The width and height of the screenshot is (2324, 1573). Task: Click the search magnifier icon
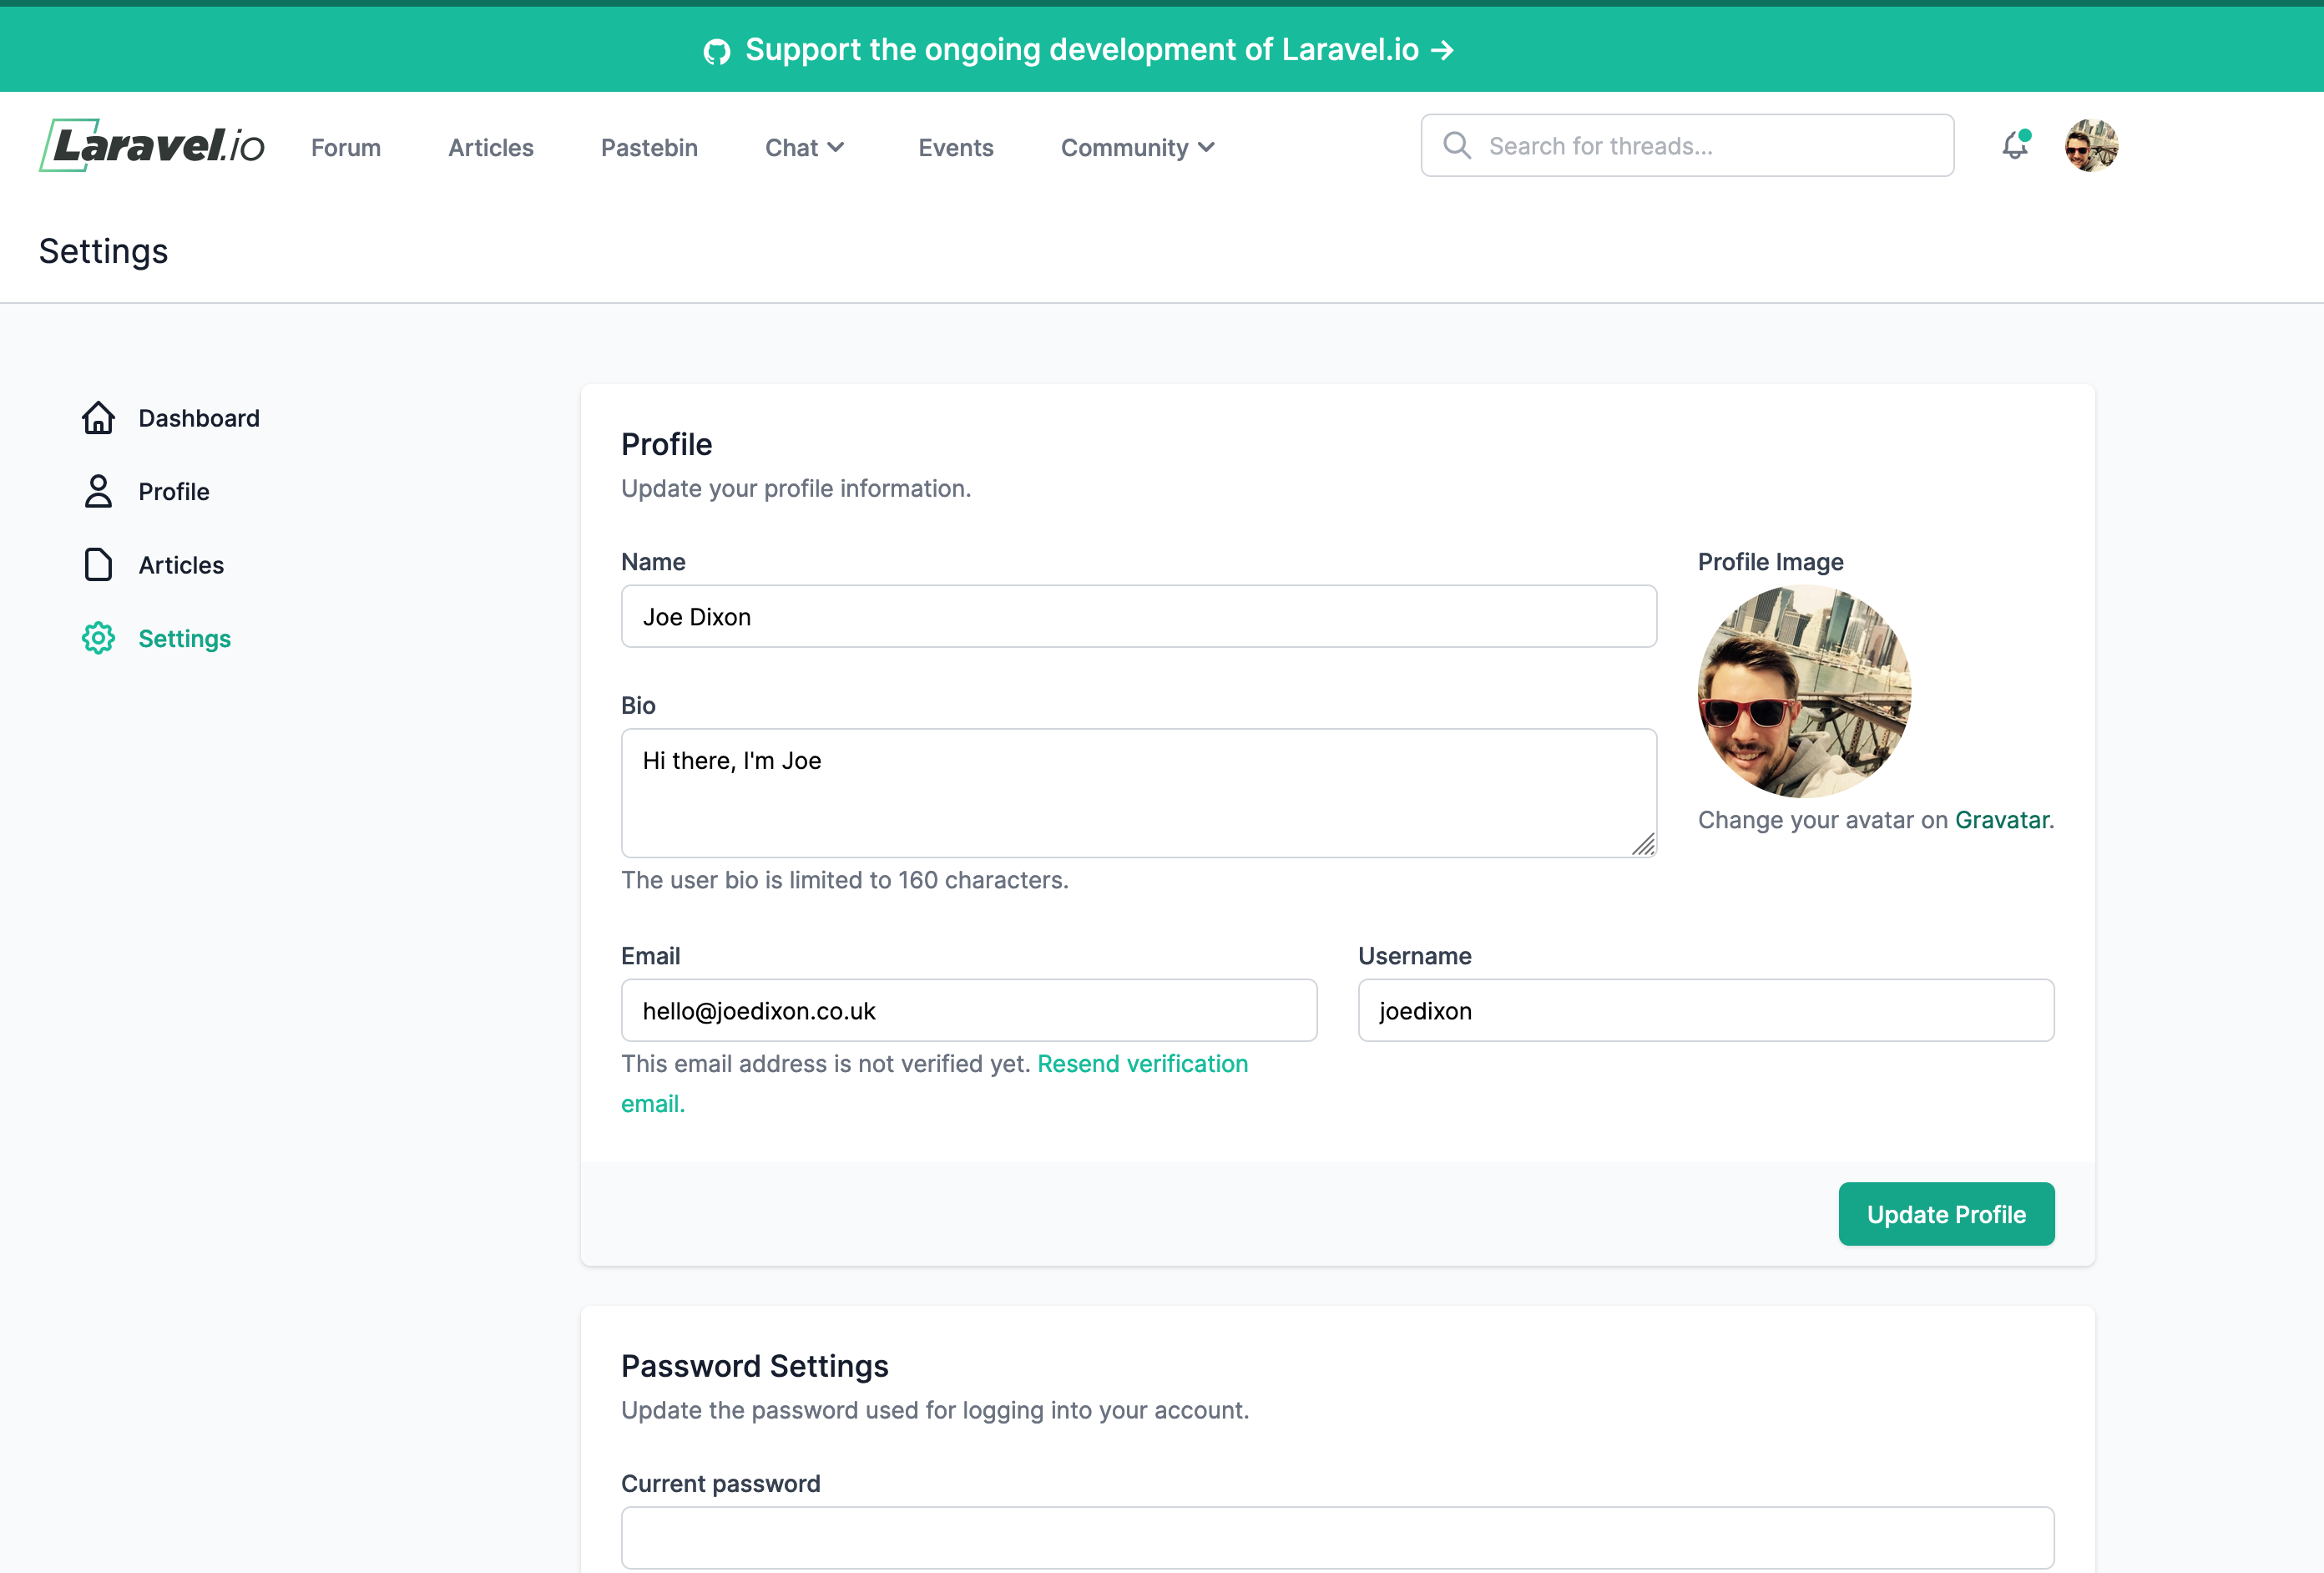pyautogui.click(x=1457, y=146)
